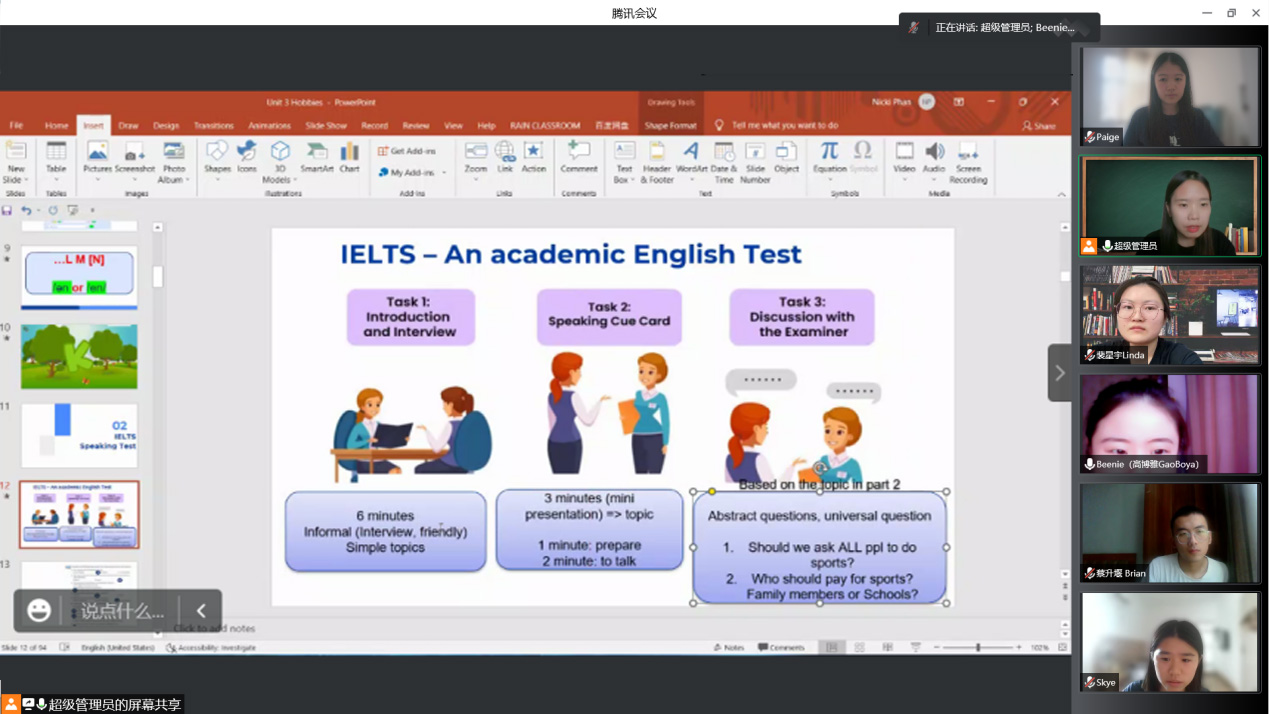Switch to Reading view
The height and width of the screenshot is (714, 1269).
(887, 648)
